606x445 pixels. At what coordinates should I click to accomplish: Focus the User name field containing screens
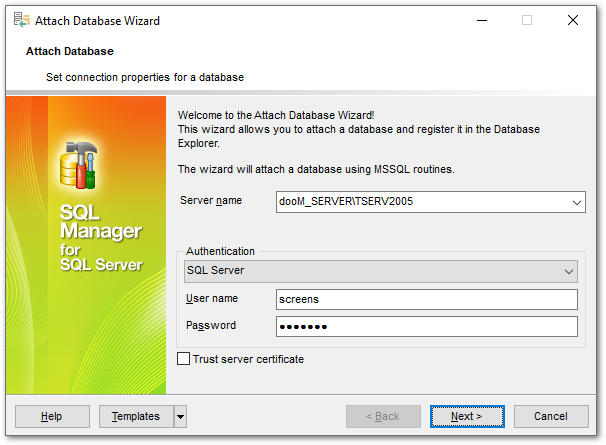point(426,300)
